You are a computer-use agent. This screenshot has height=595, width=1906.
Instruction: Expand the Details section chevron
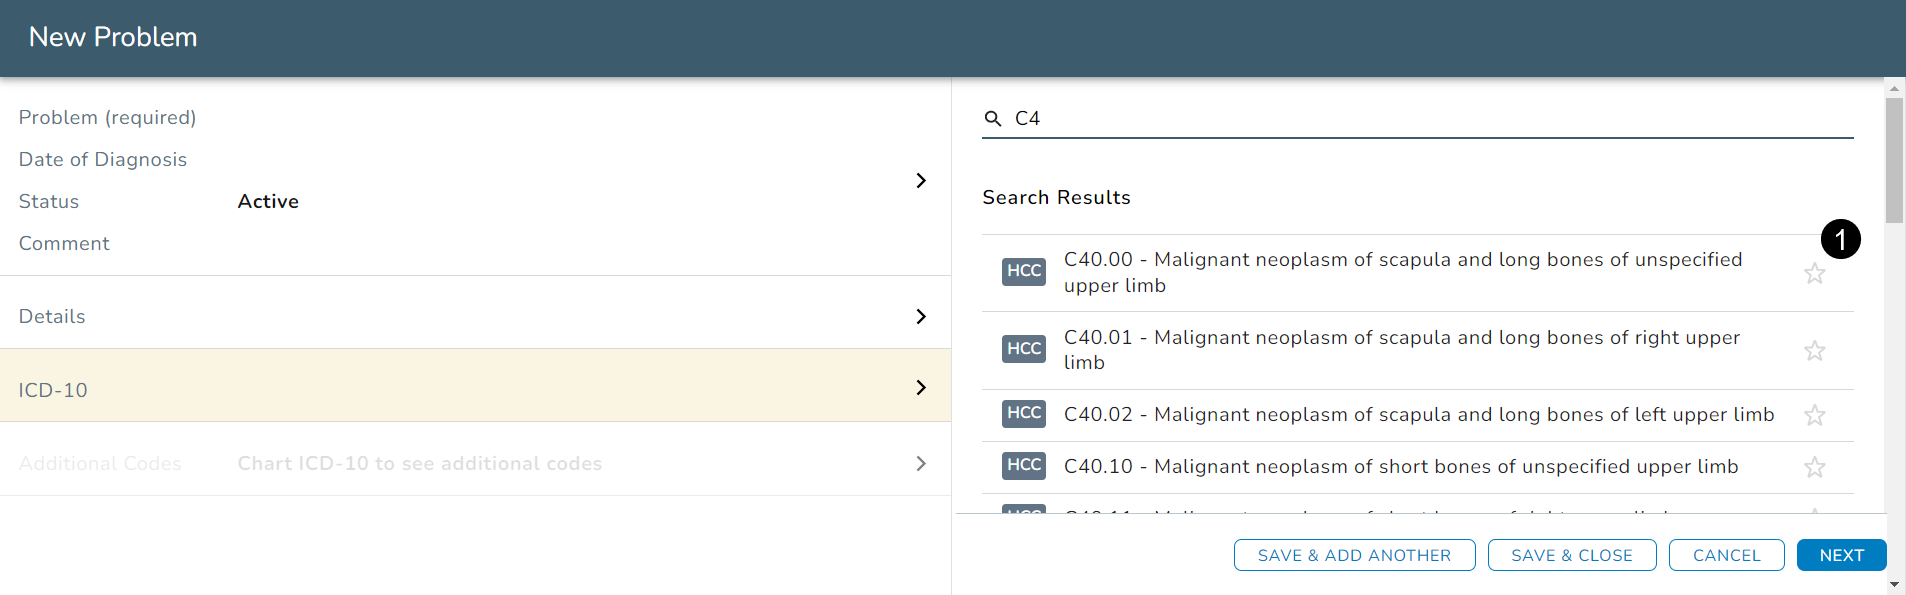pos(921,316)
